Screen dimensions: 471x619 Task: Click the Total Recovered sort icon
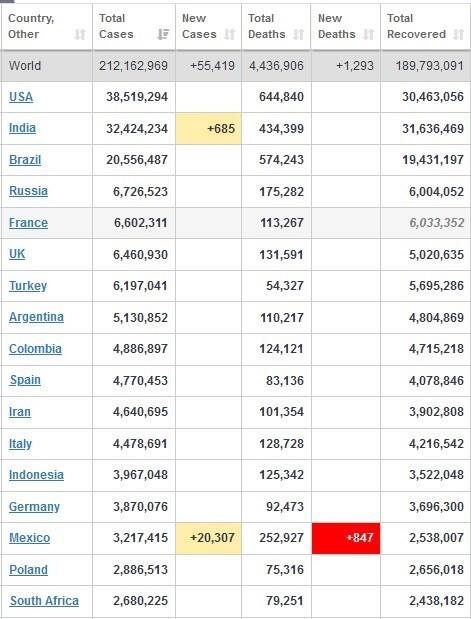[458, 34]
